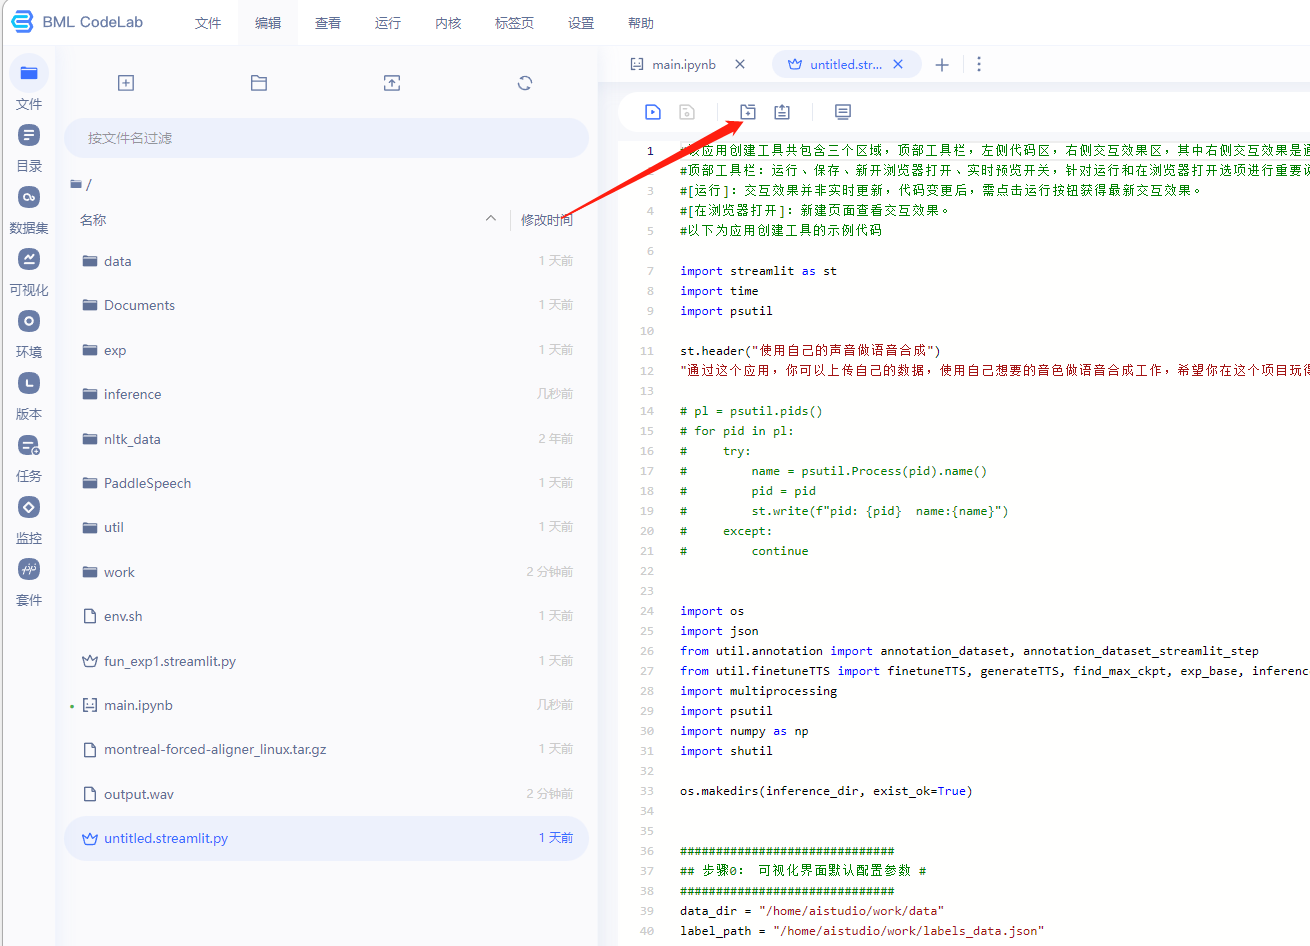Open the 任务 sidebar panel icon
This screenshot has width=1310, height=946.
(29, 445)
